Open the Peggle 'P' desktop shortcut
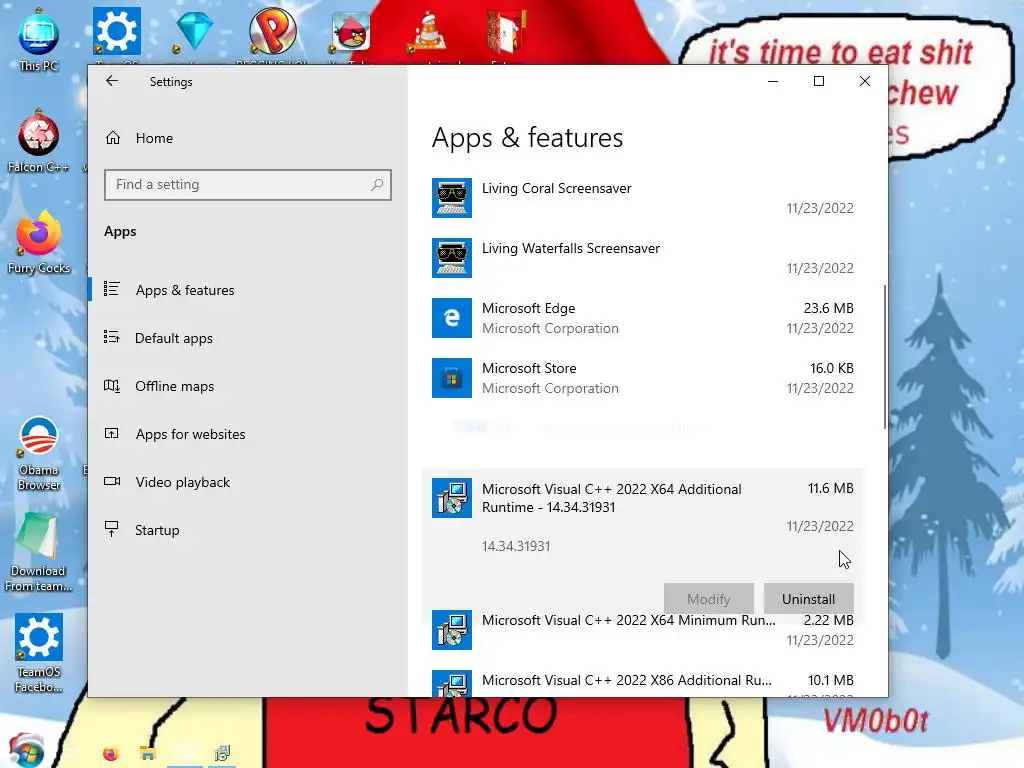The height and width of the screenshot is (768, 1024). 272,33
